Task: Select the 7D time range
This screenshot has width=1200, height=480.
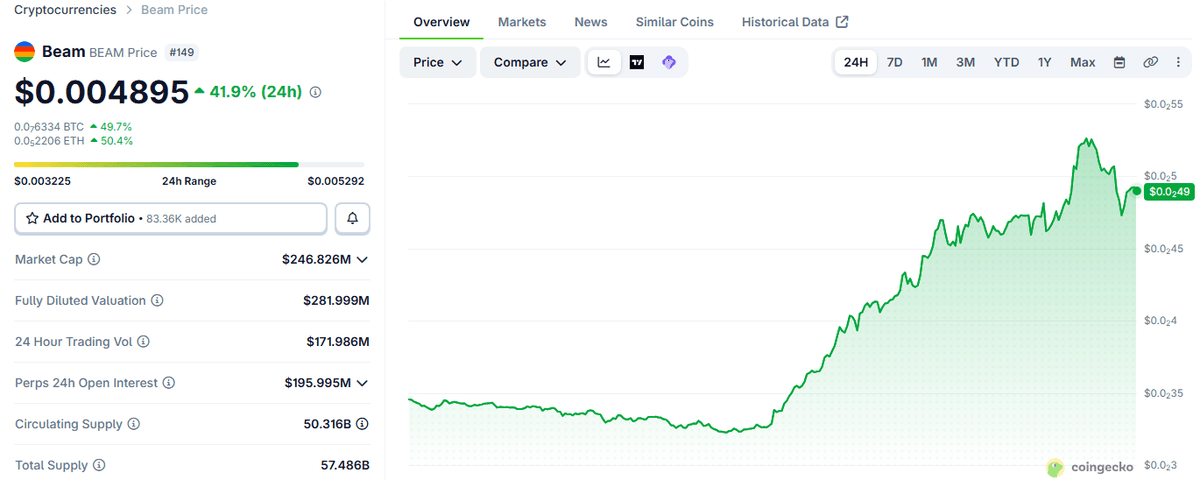Action: pyautogui.click(x=895, y=62)
